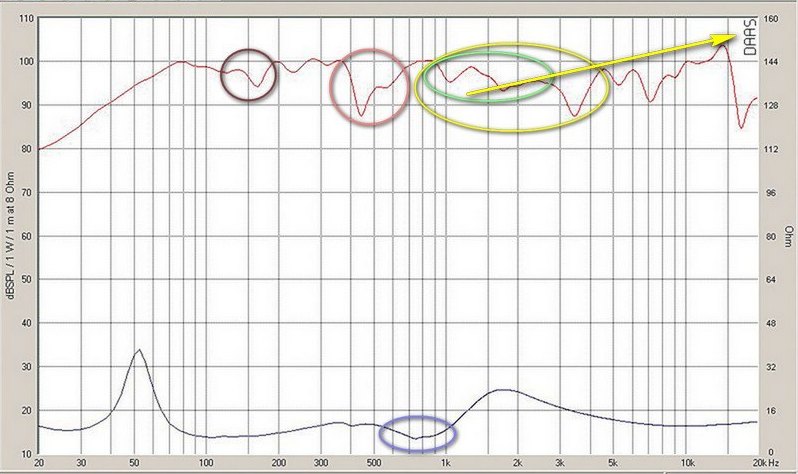Click the red curve's start at 20 Hz
The image size is (798, 474).
[x=39, y=149]
